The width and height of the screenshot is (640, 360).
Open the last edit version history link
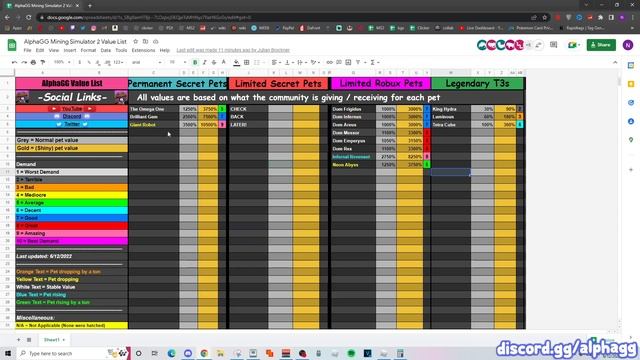(x=233, y=50)
